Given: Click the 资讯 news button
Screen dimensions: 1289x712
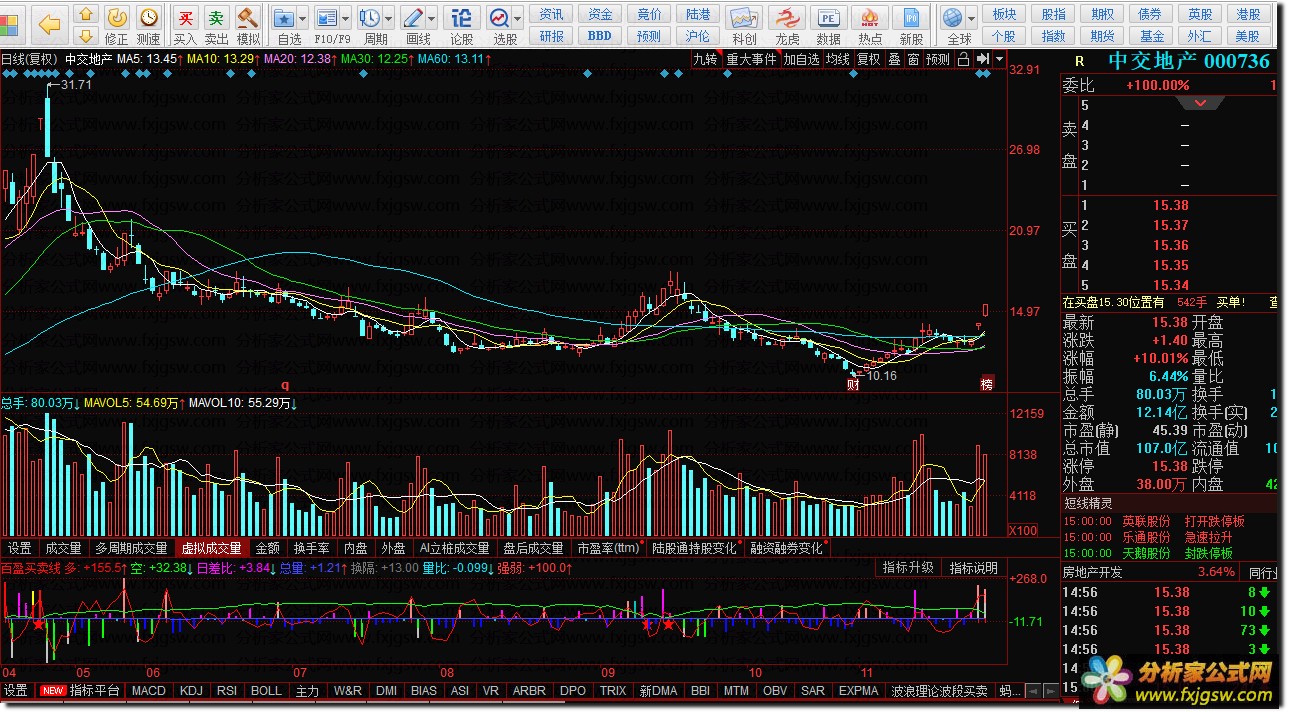Looking at the screenshot, I should click(551, 14).
